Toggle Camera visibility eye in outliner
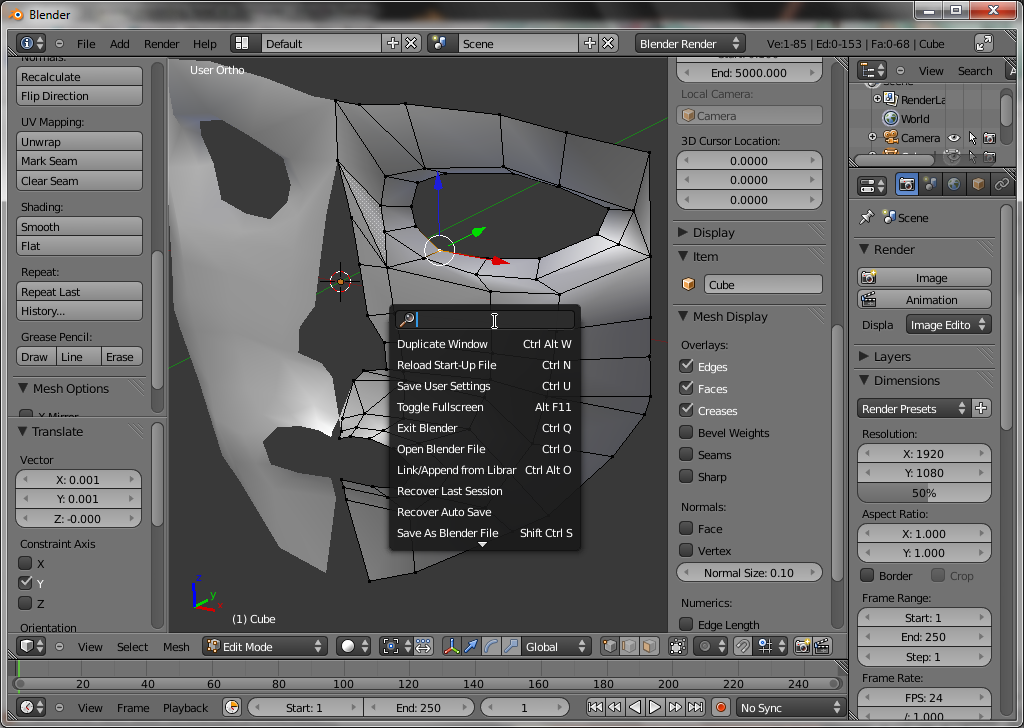The height and width of the screenshot is (728, 1024). [x=954, y=138]
